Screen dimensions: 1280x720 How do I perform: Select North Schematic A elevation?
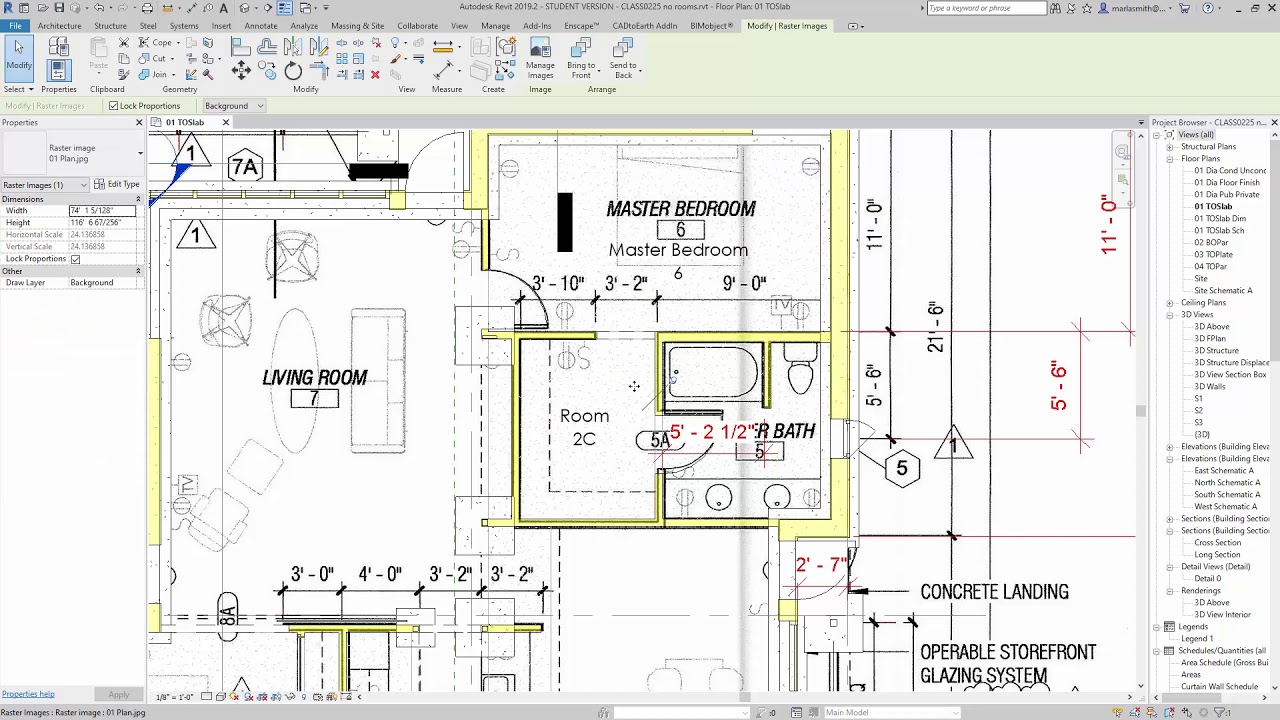click(x=1227, y=483)
